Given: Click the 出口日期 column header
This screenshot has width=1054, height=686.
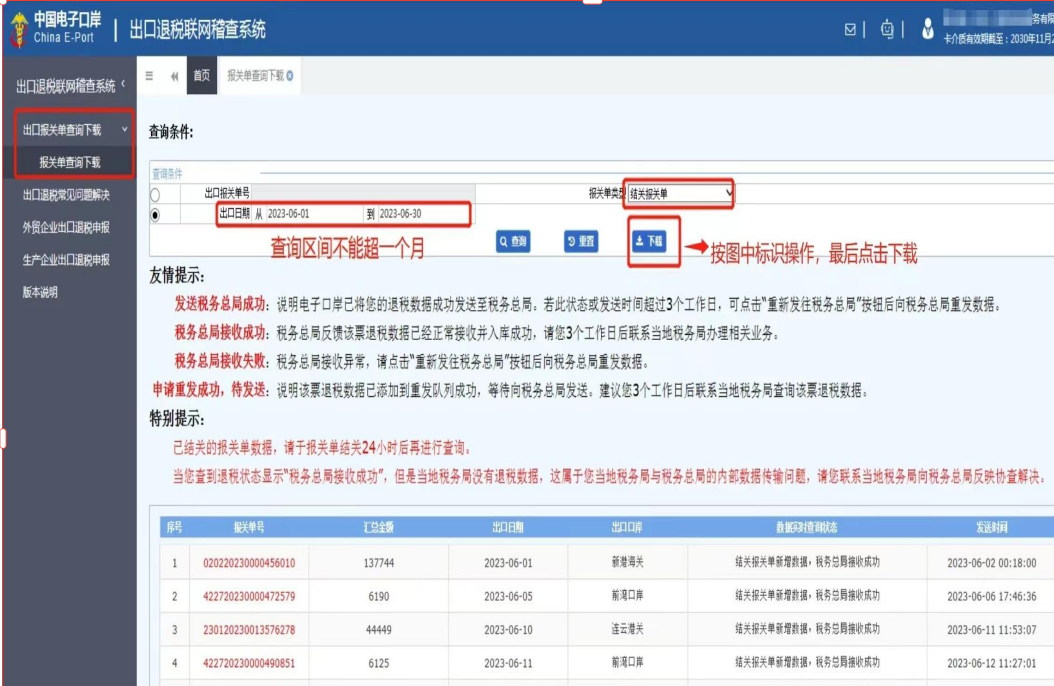Looking at the screenshot, I should pos(508,527).
